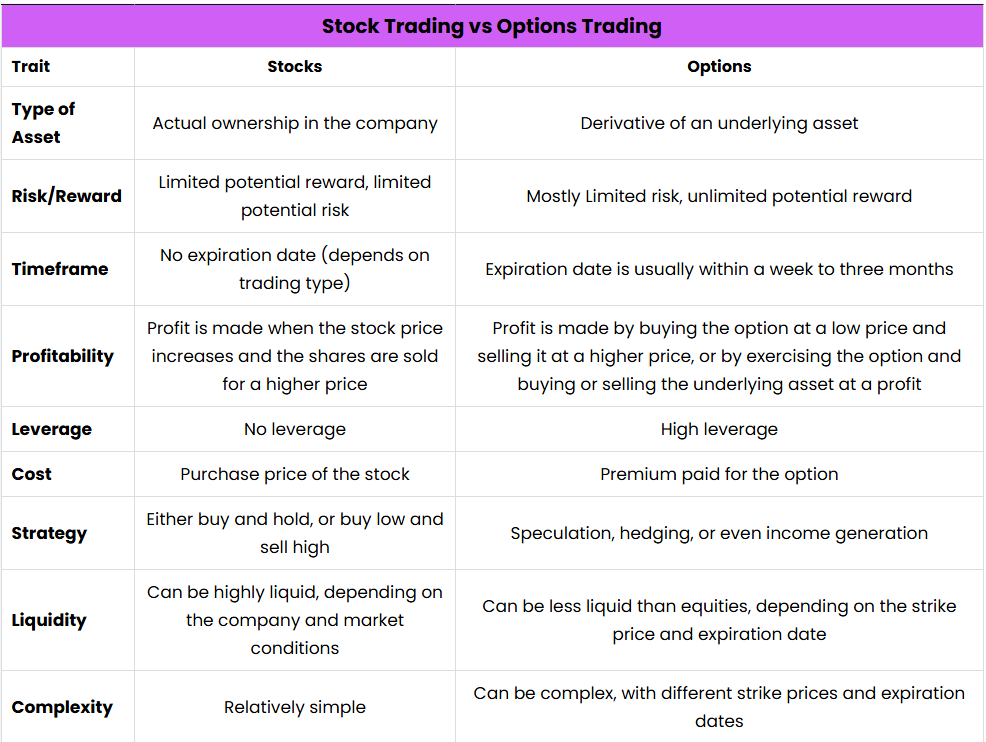Viewport: 986px width, 742px height.
Task: Click the 'Complexity' row label
Action: tap(62, 707)
